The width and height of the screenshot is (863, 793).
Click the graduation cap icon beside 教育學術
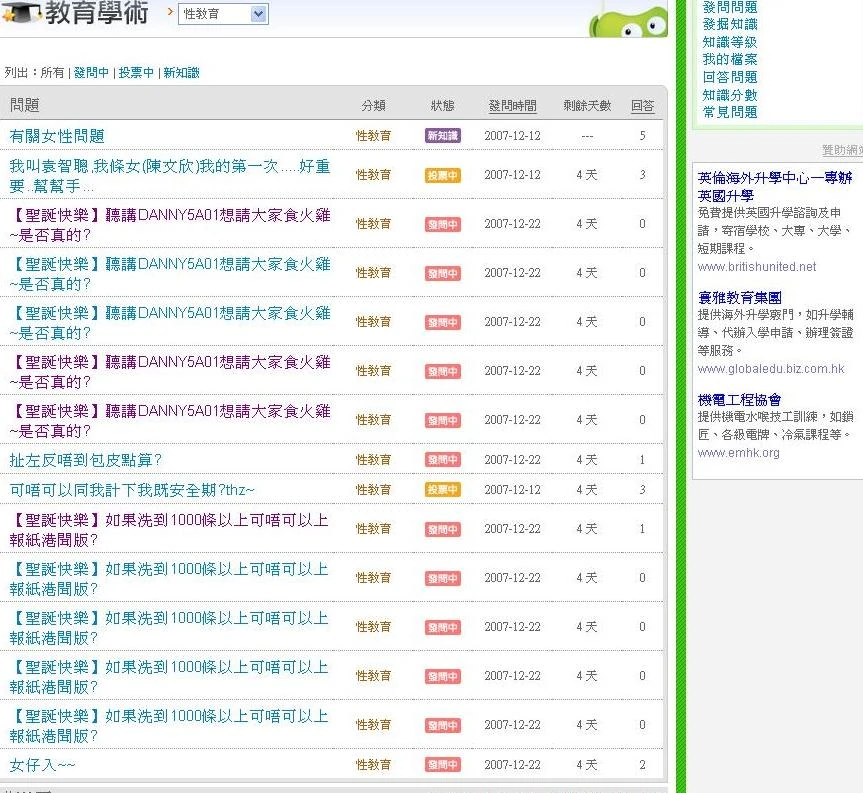tap(22, 14)
